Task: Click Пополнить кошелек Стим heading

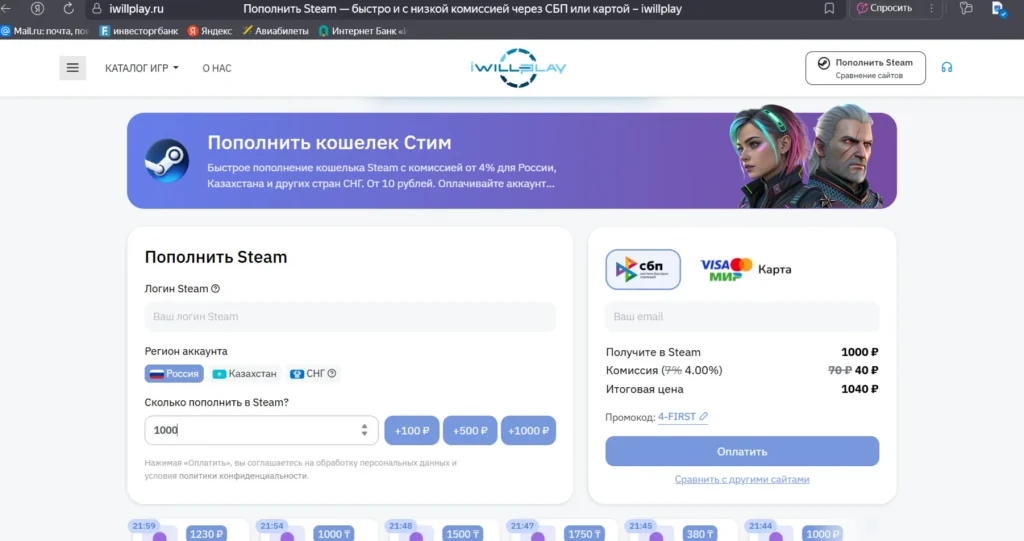Action: (329, 142)
